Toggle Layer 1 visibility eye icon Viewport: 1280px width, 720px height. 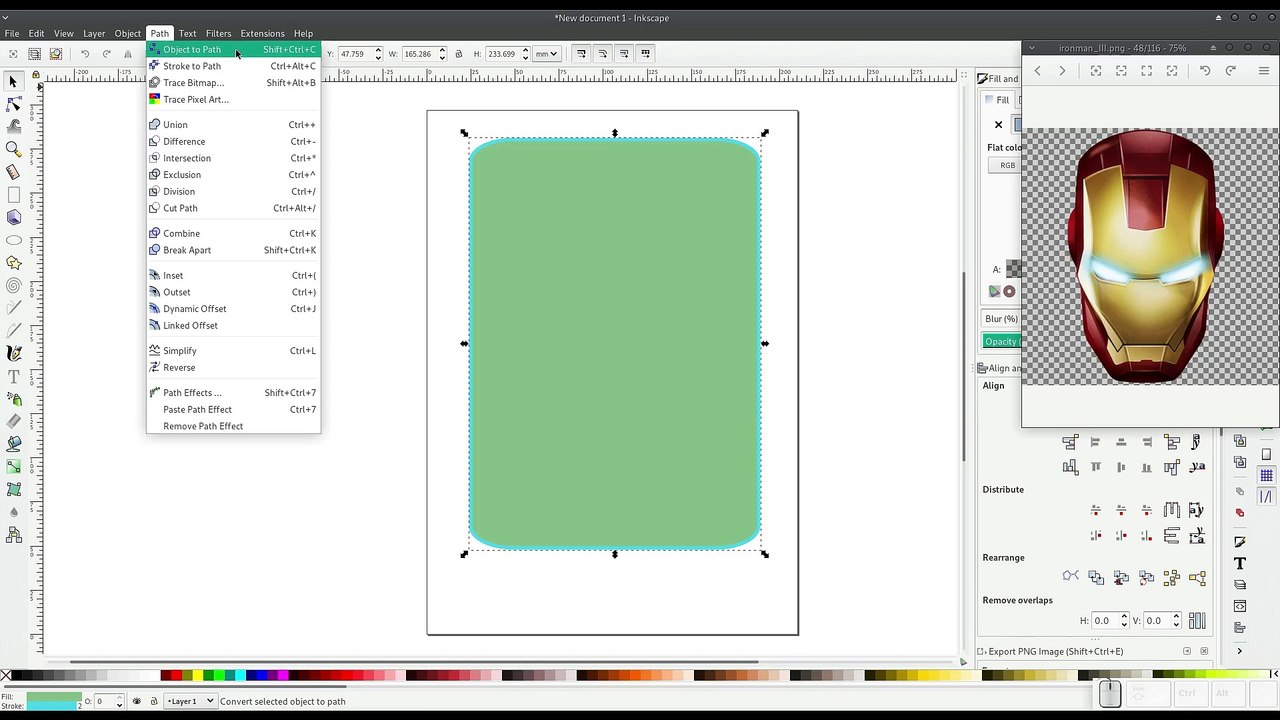pyautogui.click(x=137, y=701)
